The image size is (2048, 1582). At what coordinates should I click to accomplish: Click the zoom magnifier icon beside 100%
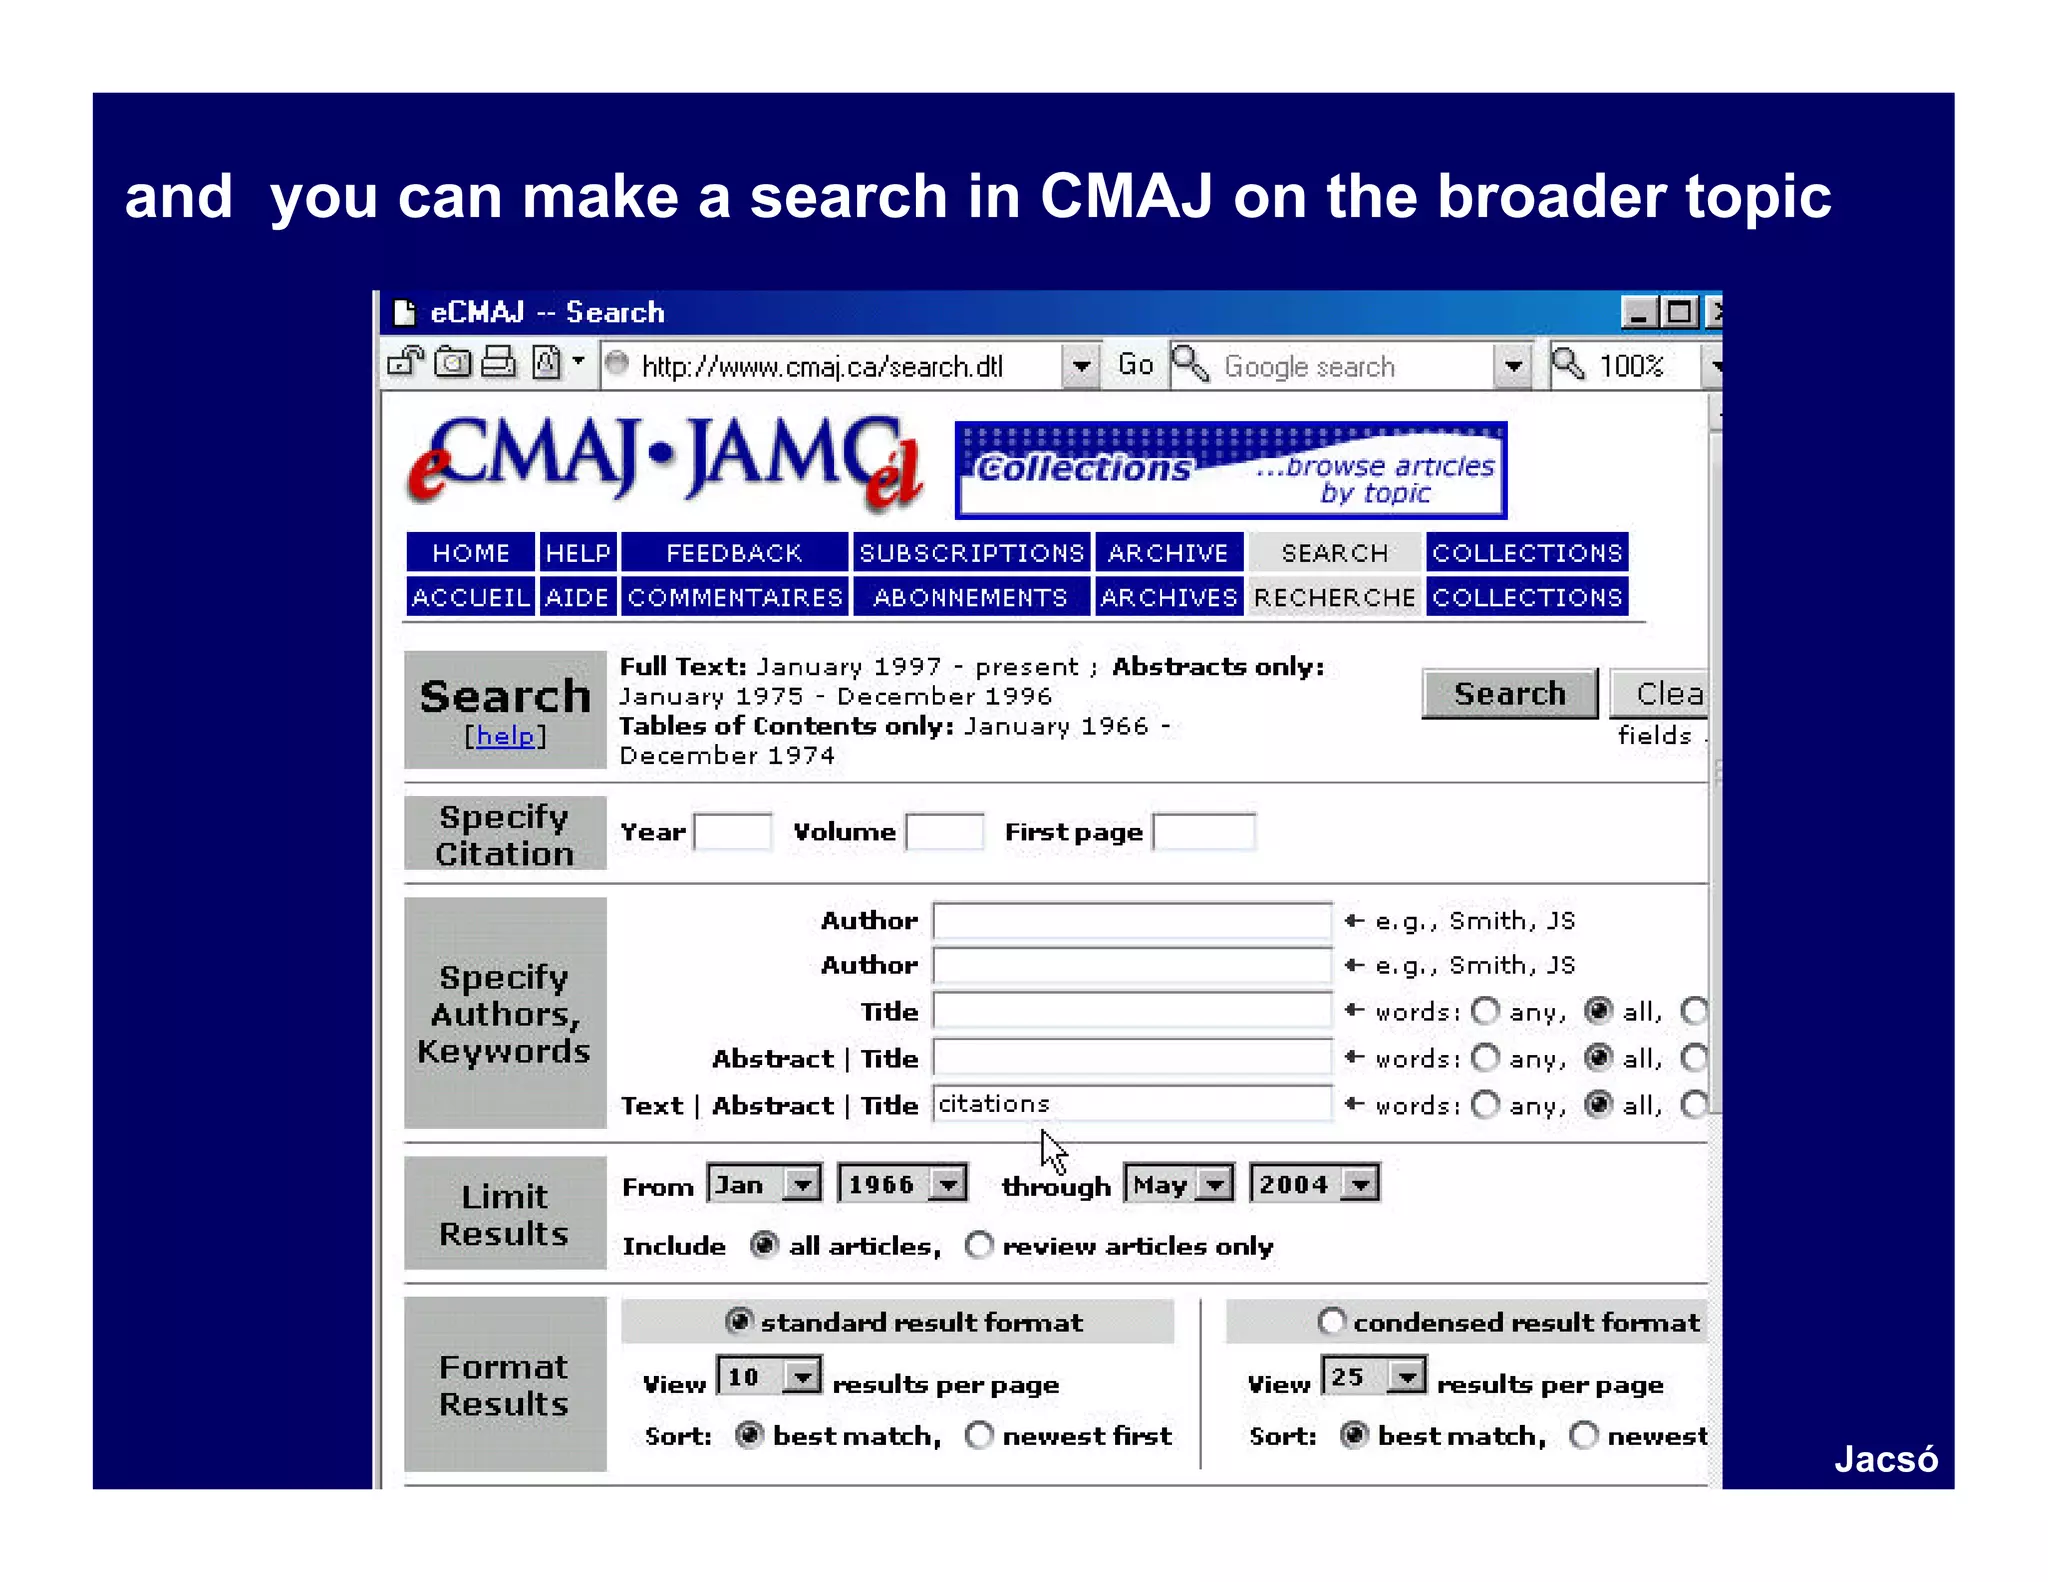coord(1567,364)
